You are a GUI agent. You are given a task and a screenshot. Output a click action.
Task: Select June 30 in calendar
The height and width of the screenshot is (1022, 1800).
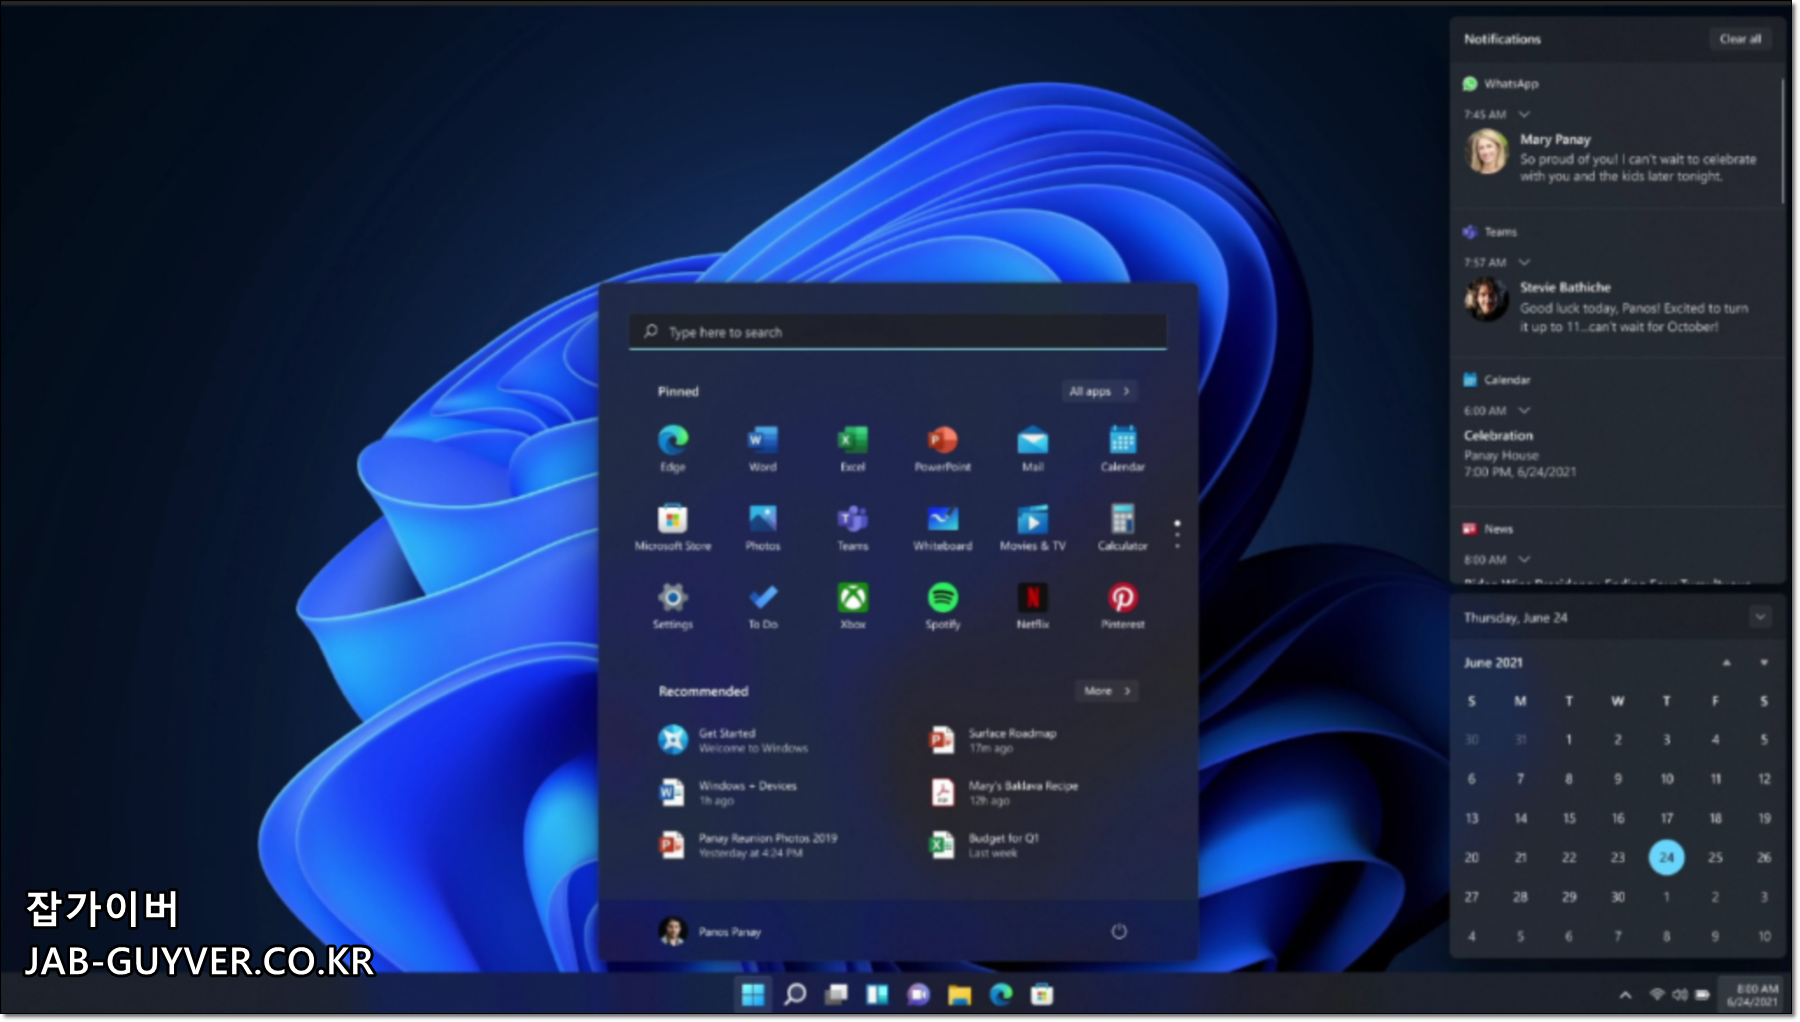pos(1618,897)
